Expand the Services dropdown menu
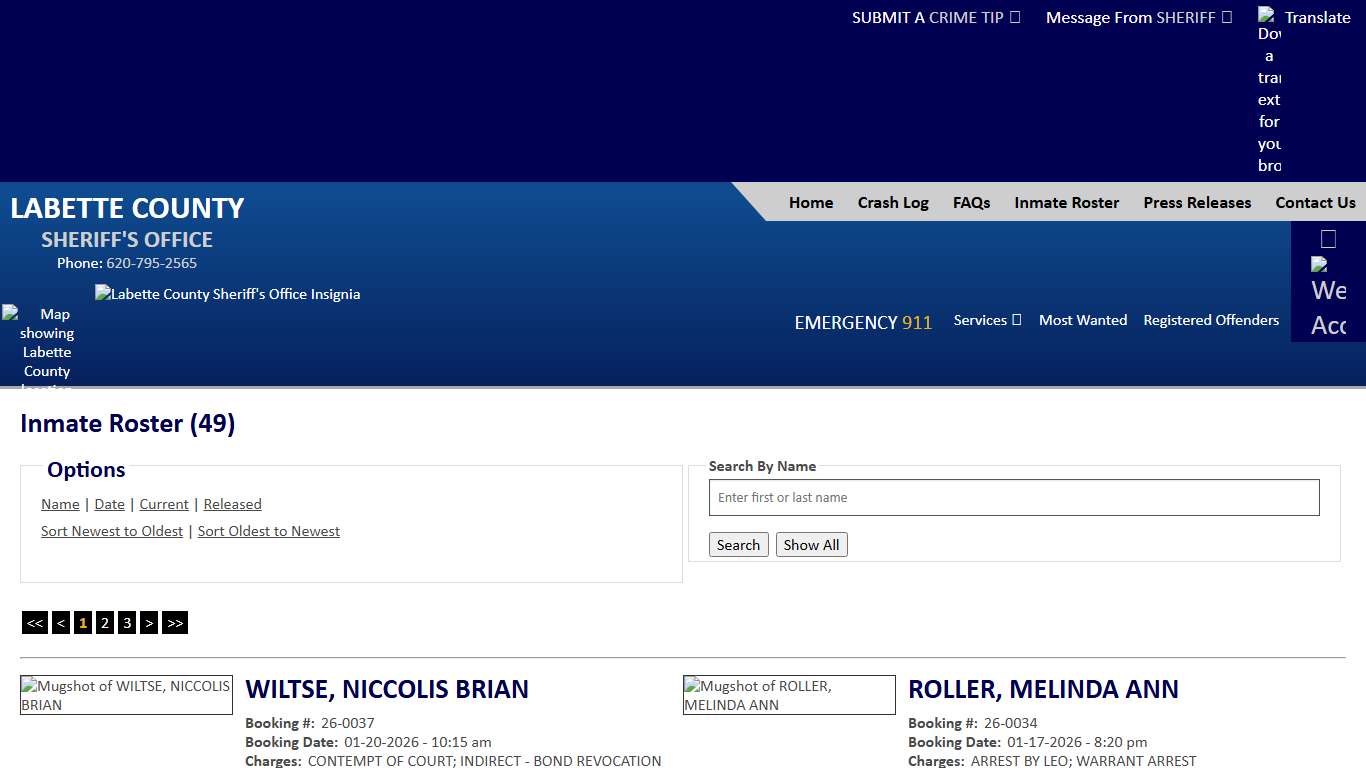 click(987, 320)
